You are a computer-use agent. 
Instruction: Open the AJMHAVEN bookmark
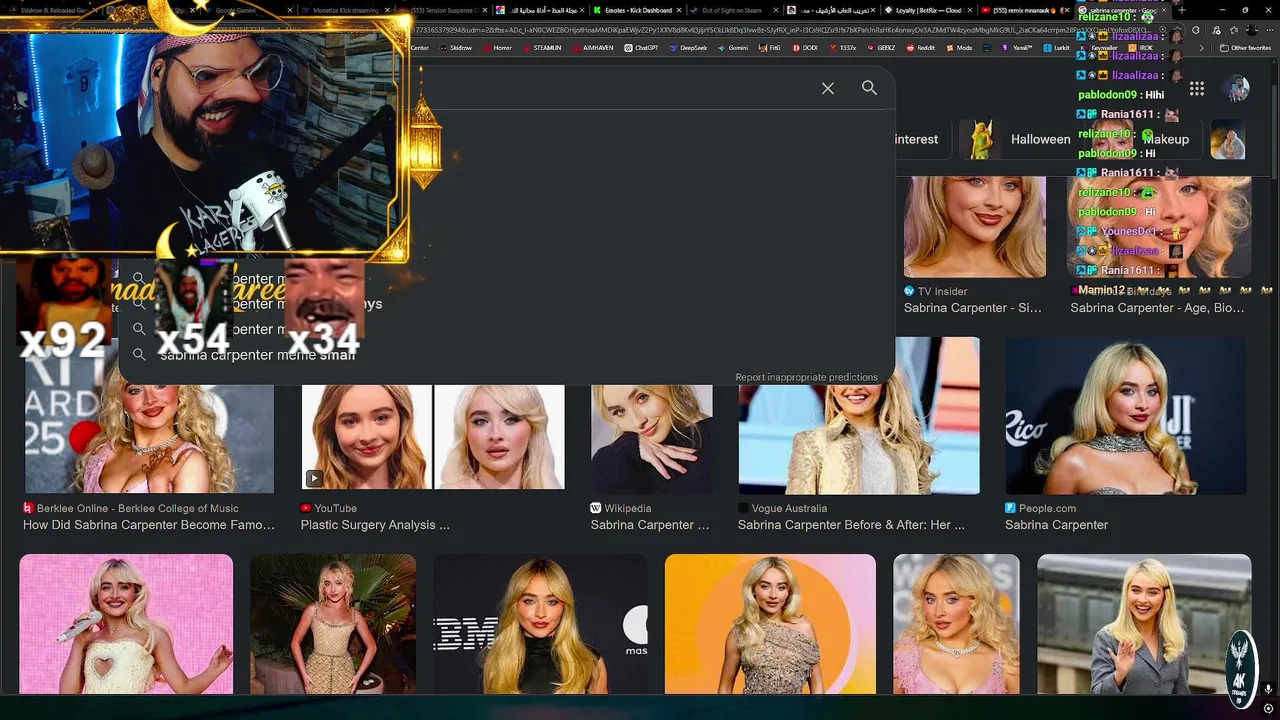pyautogui.click(x=593, y=47)
